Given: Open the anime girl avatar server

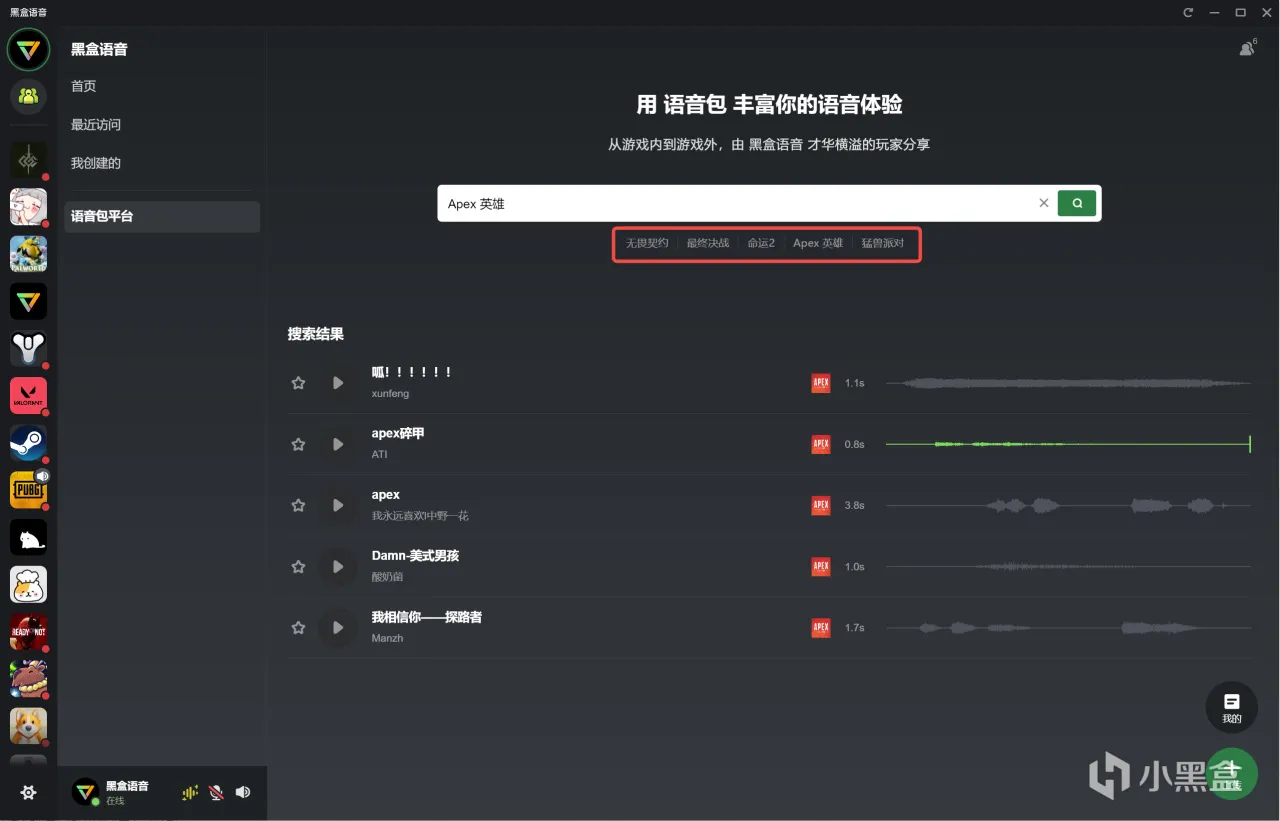Looking at the screenshot, I should 28,207.
